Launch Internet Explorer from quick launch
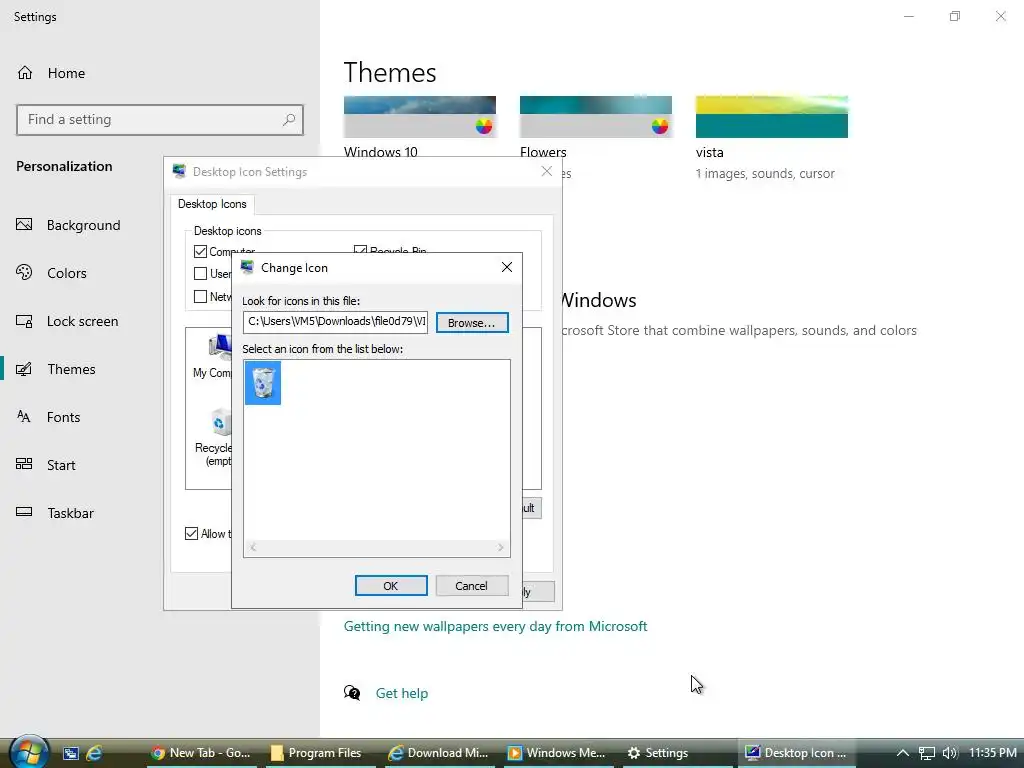The image size is (1024, 768). [95, 753]
